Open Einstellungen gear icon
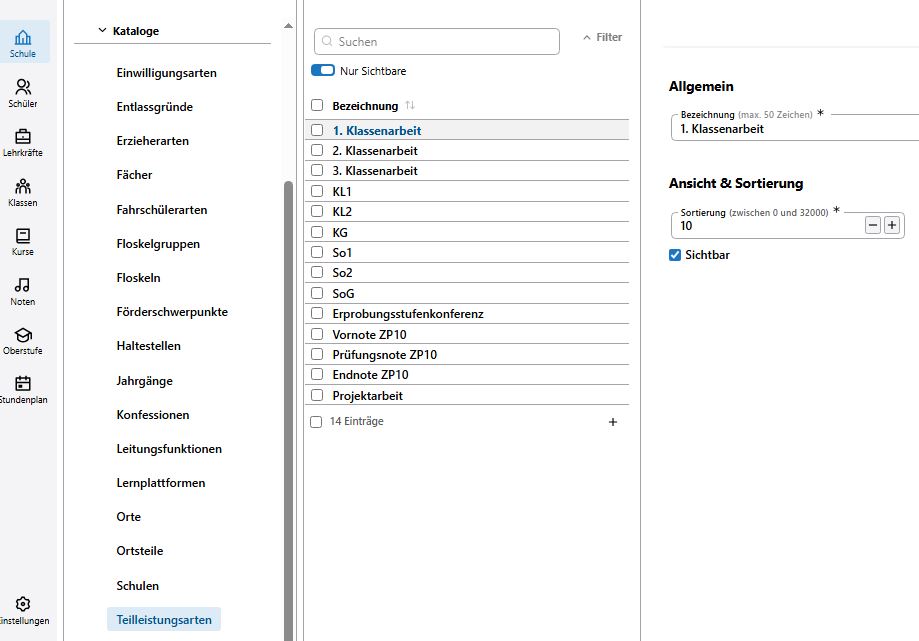This screenshot has width=919, height=641. (x=23, y=604)
